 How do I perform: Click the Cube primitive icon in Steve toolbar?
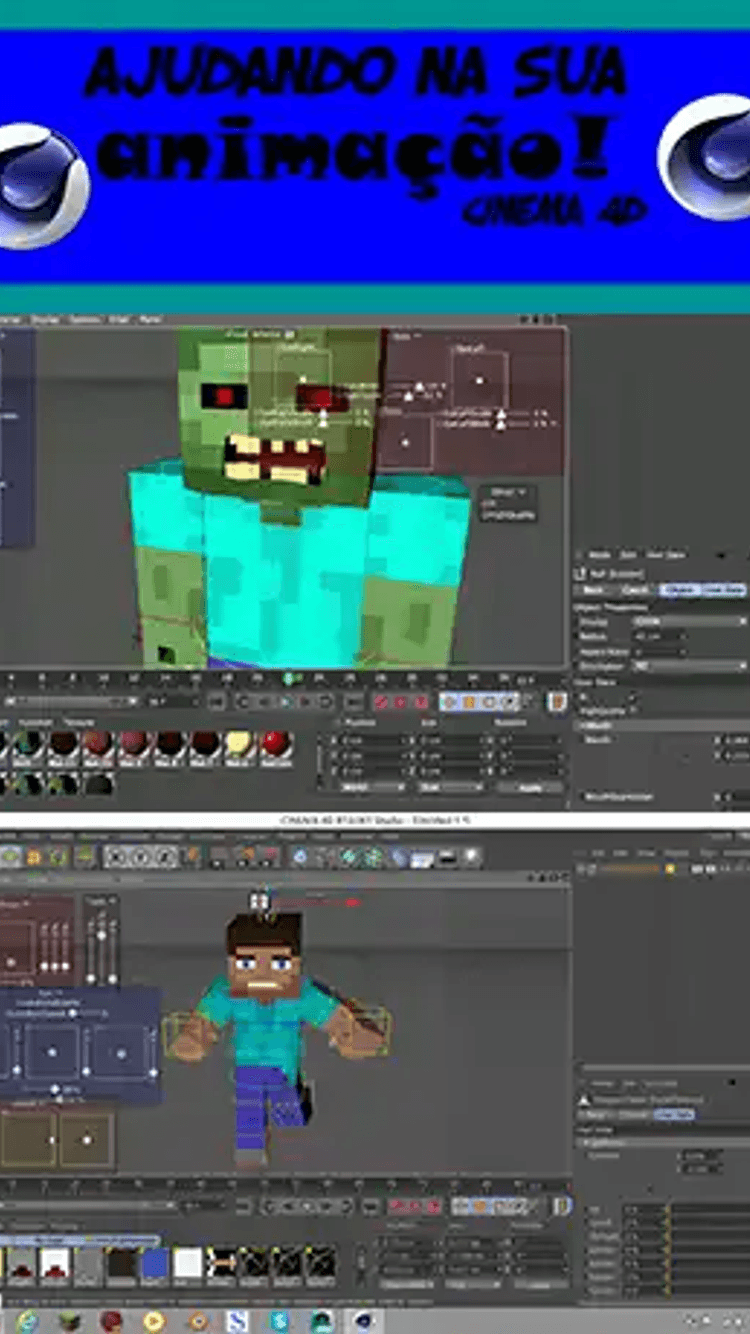(300, 858)
